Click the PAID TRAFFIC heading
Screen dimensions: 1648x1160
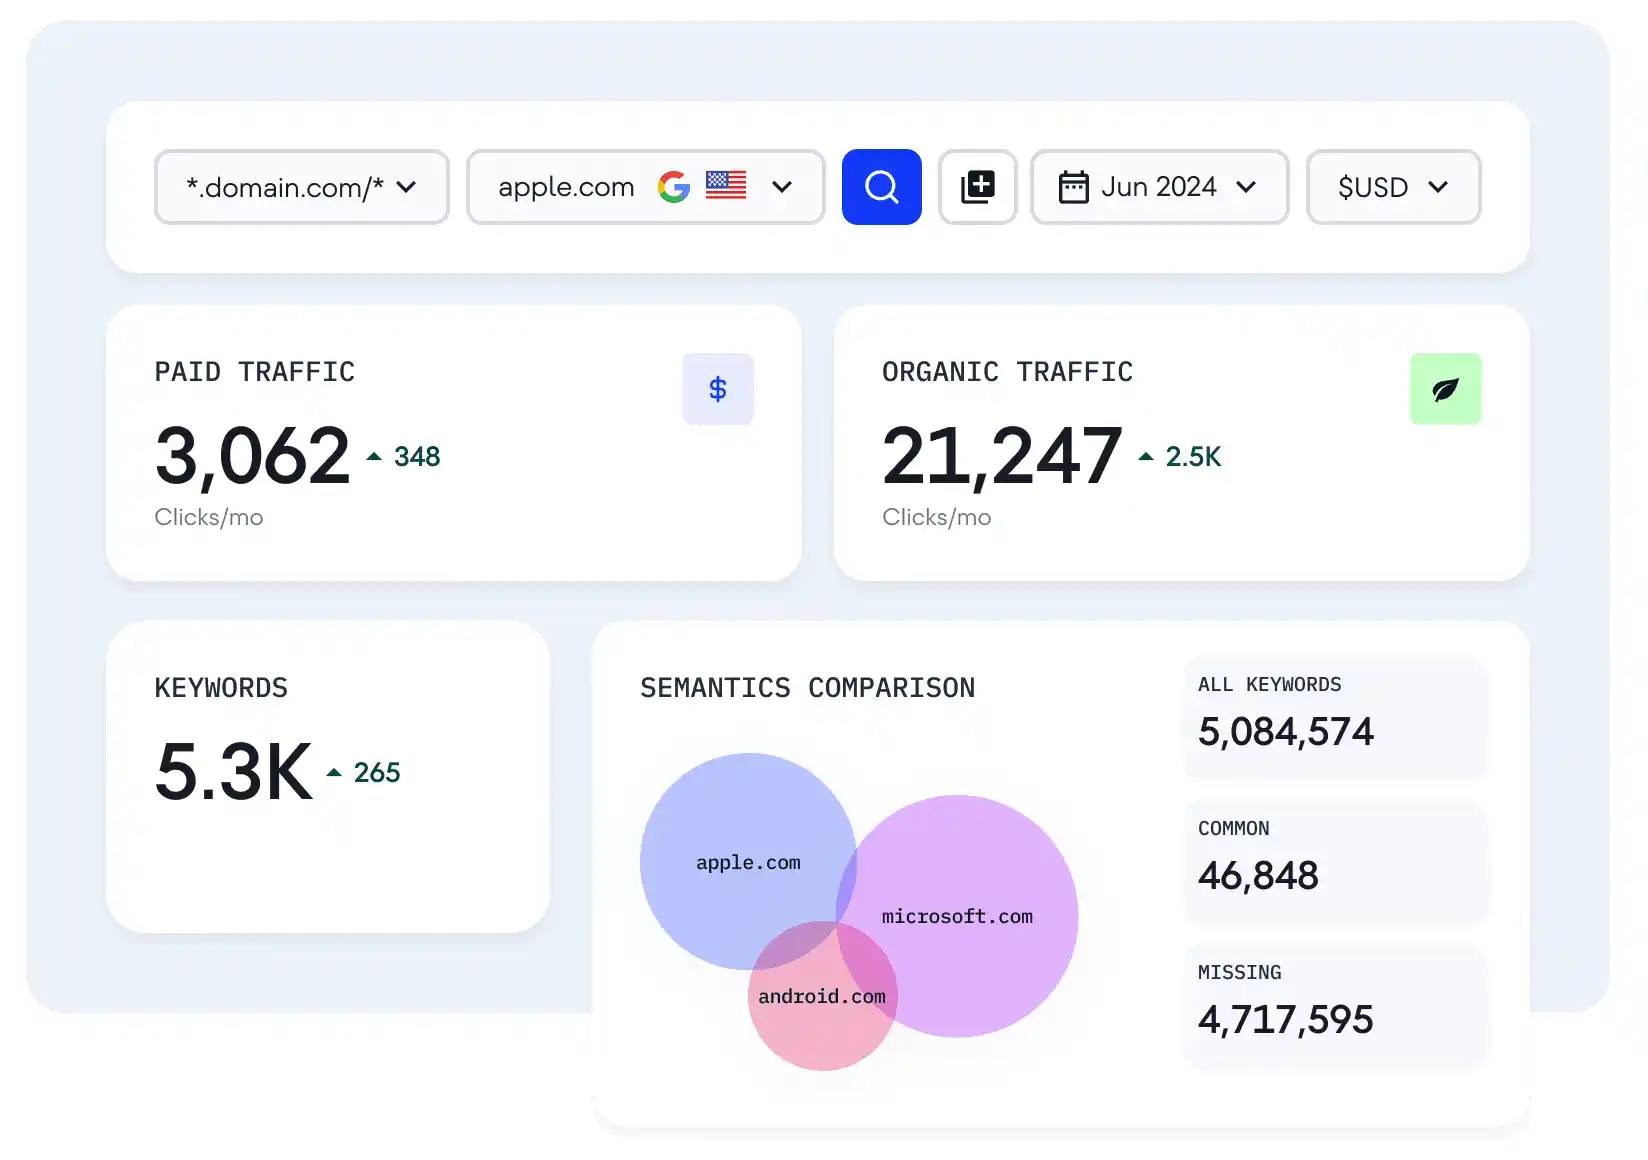click(x=254, y=372)
